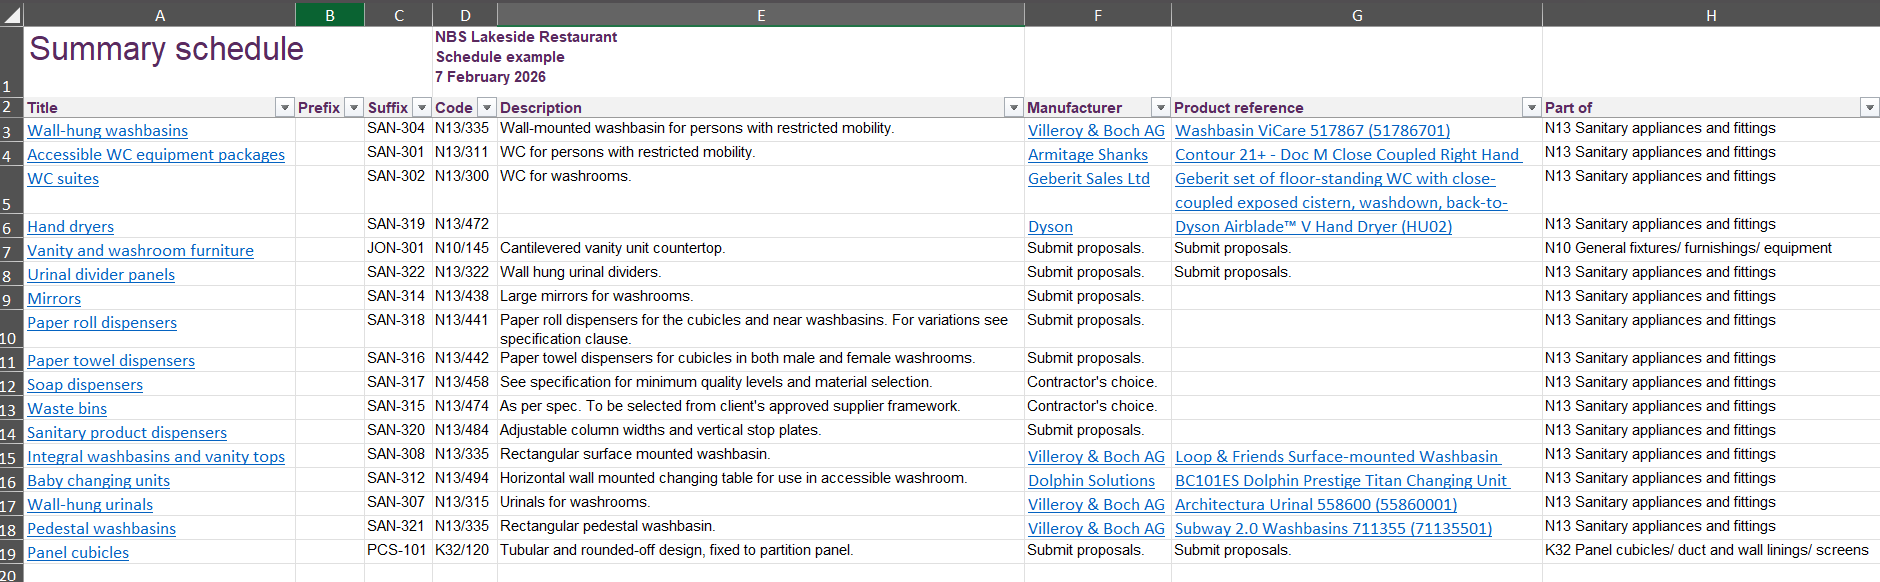The height and width of the screenshot is (582, 1880).
Task: Open the Manufacturer column filter dropdown
Action: (x=1161, y=108)
